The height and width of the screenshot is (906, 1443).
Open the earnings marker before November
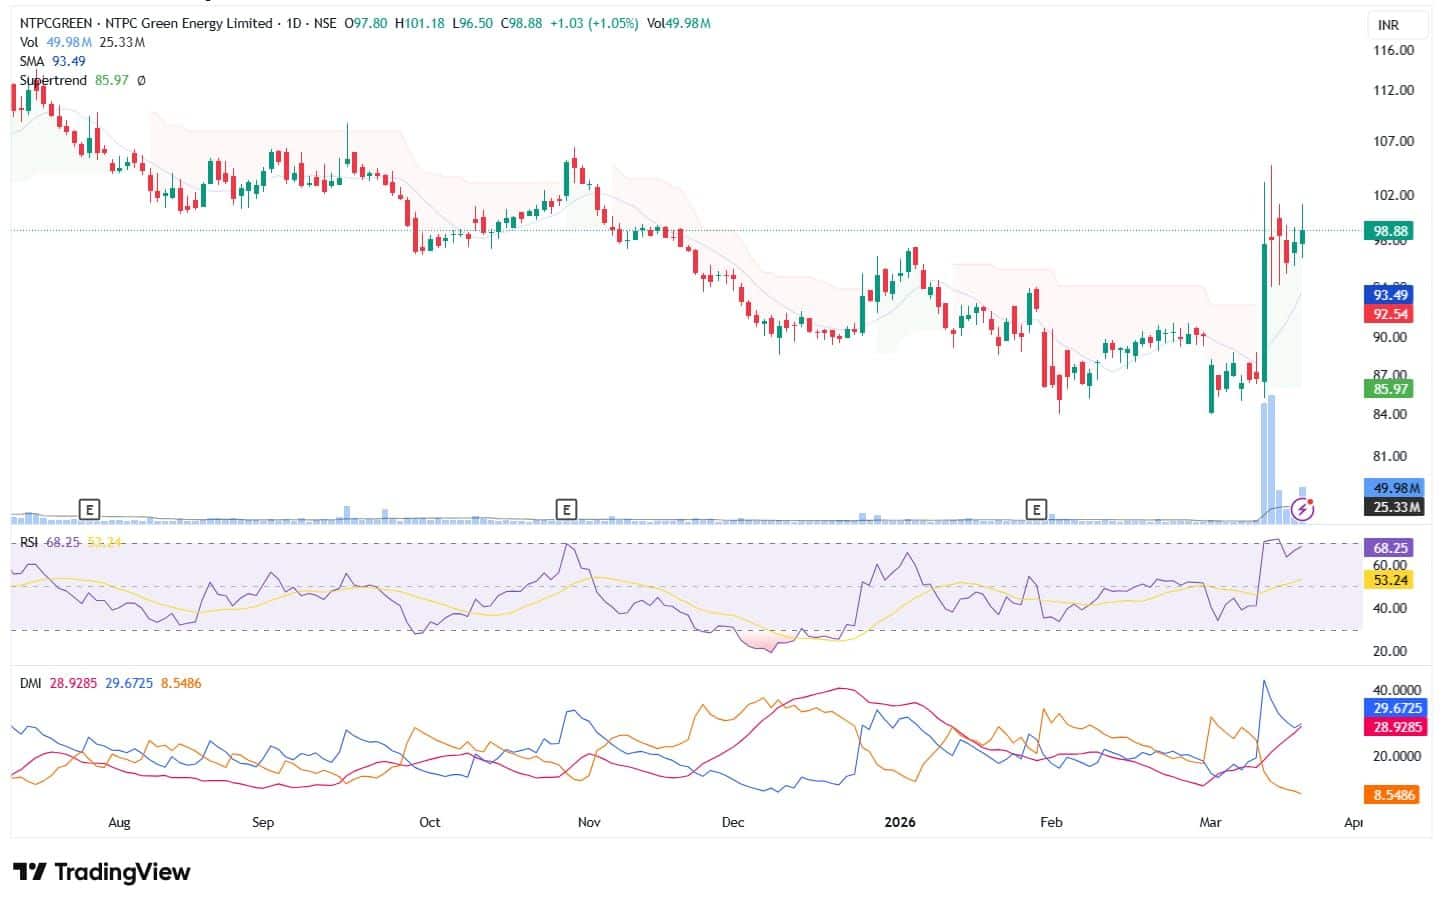point(567,510)
